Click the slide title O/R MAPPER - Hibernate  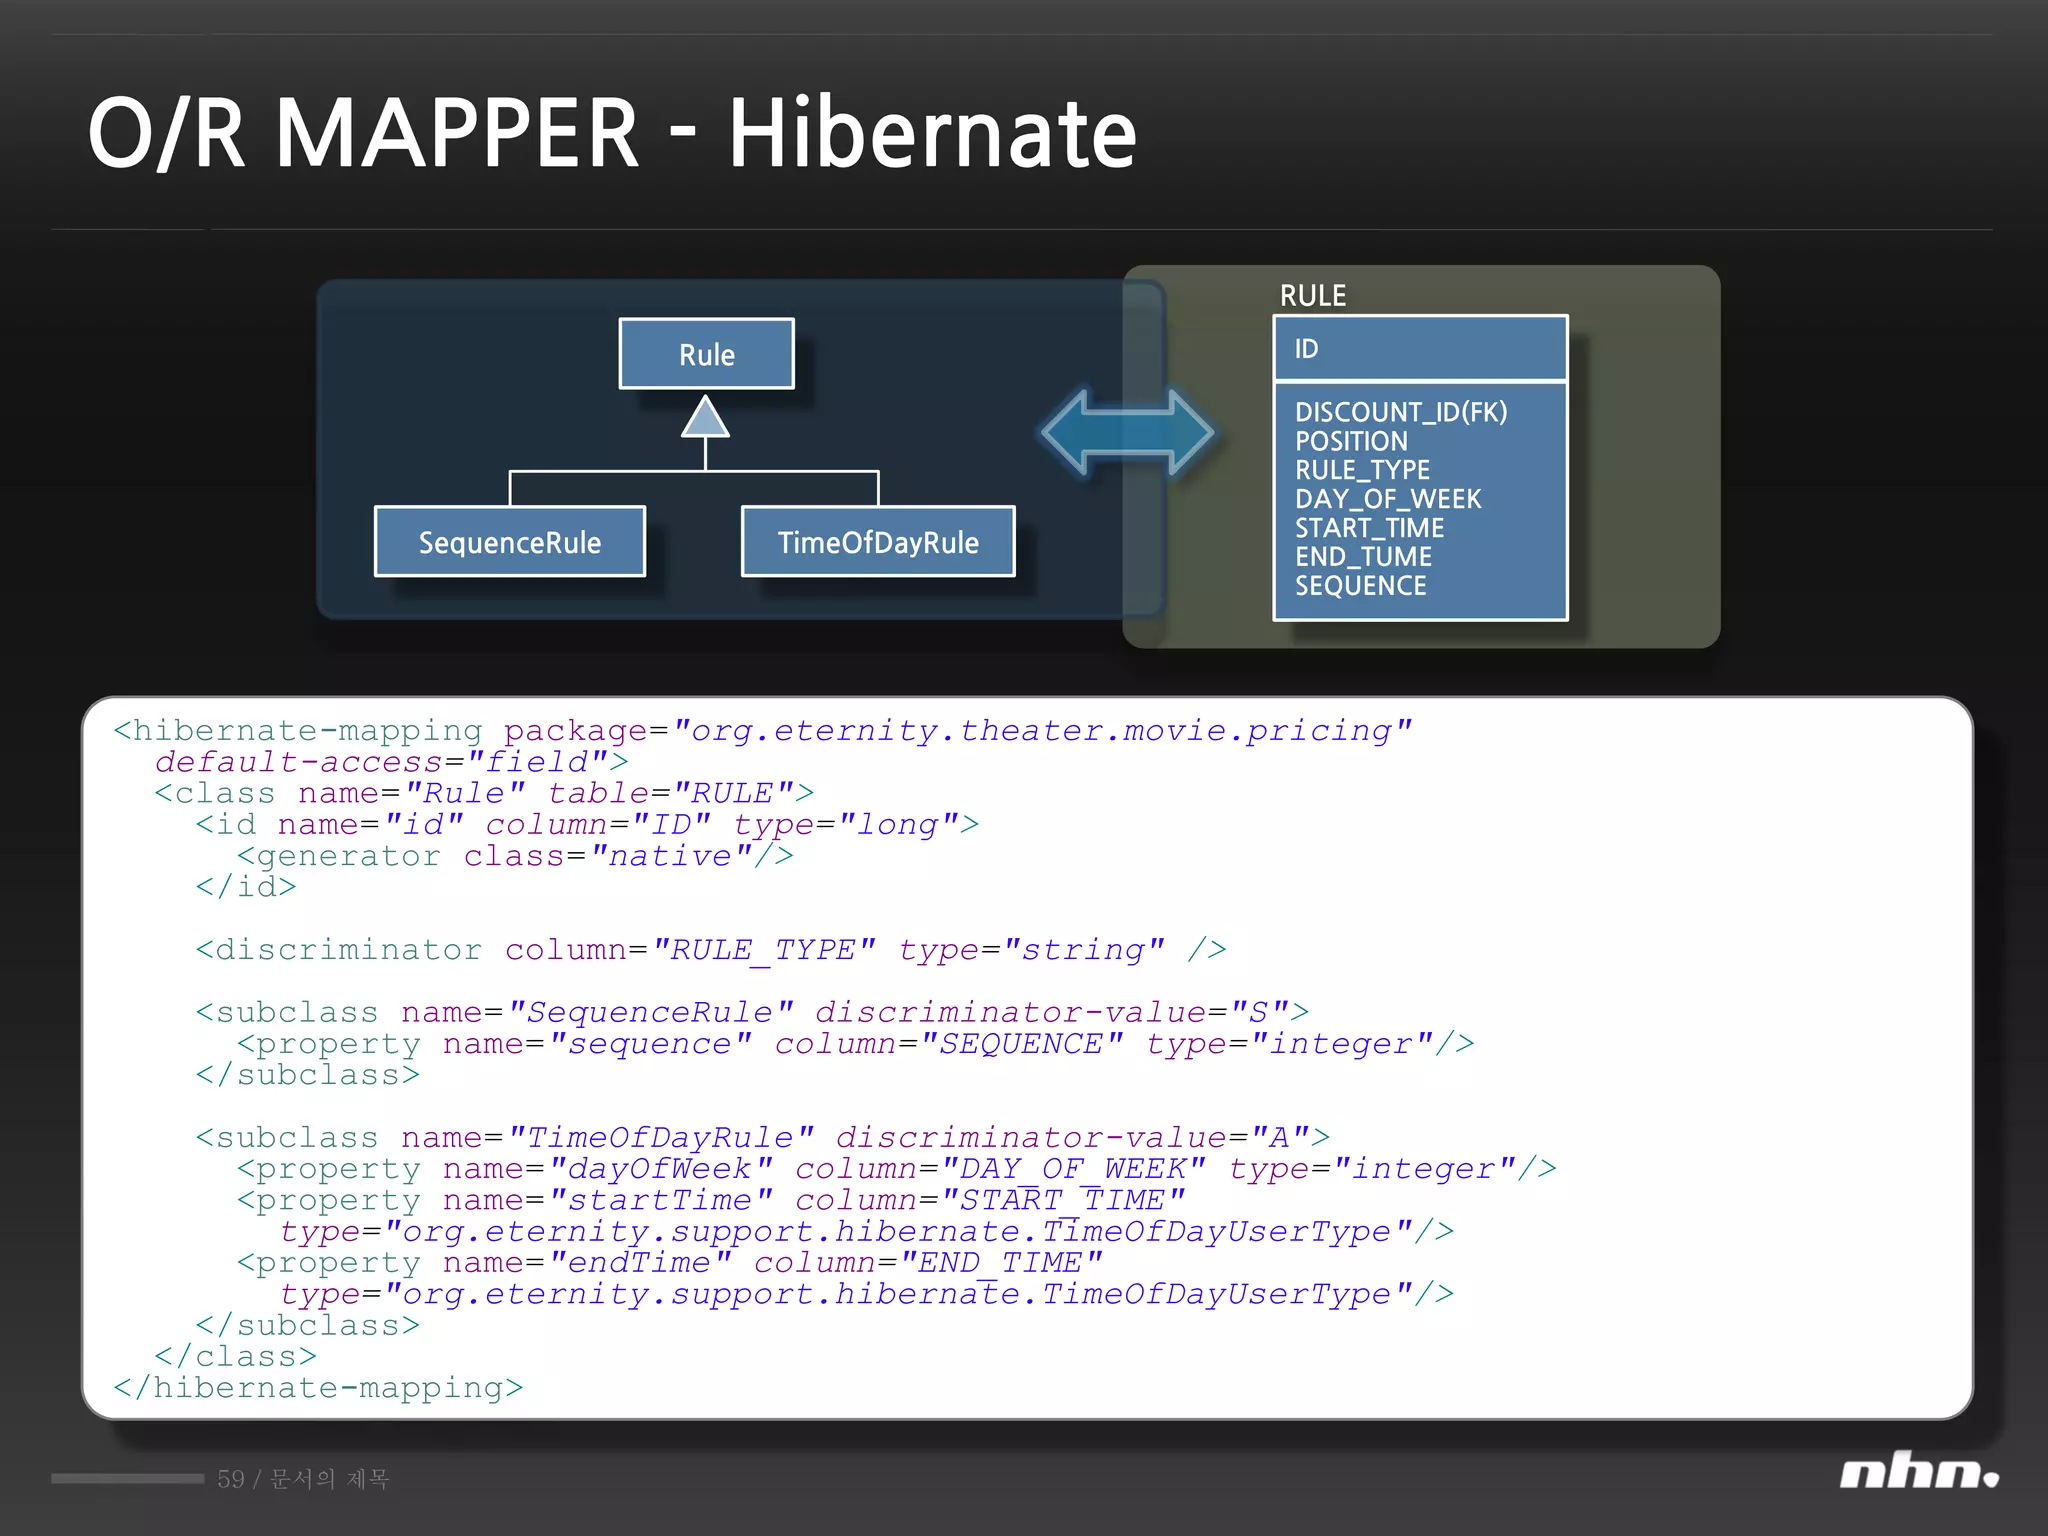[x=612, y=133]
